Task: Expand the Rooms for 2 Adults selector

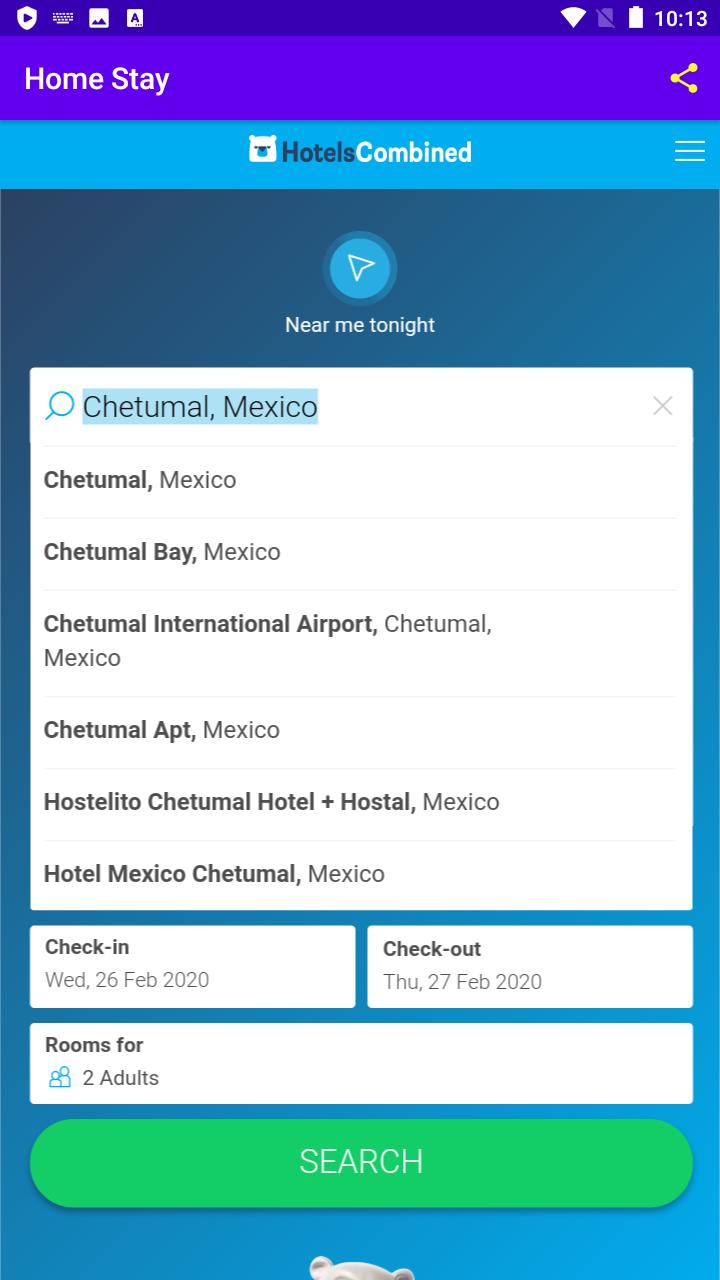Action: click(361, 1063)
